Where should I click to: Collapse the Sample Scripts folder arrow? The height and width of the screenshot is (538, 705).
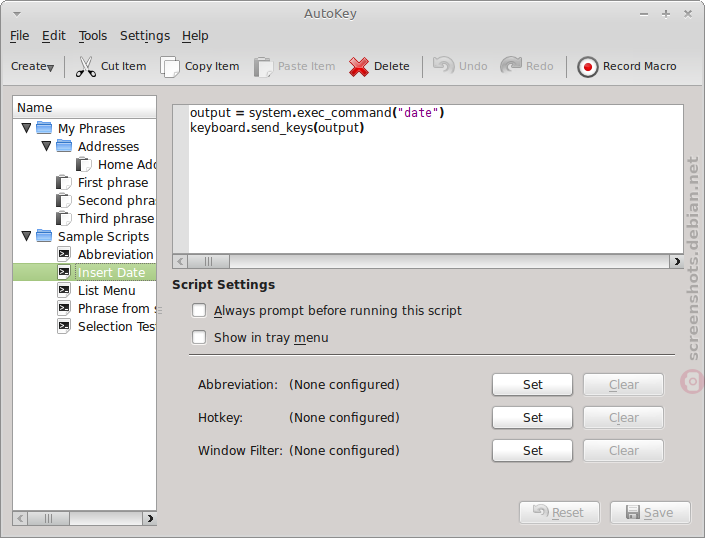pos(26,236)
